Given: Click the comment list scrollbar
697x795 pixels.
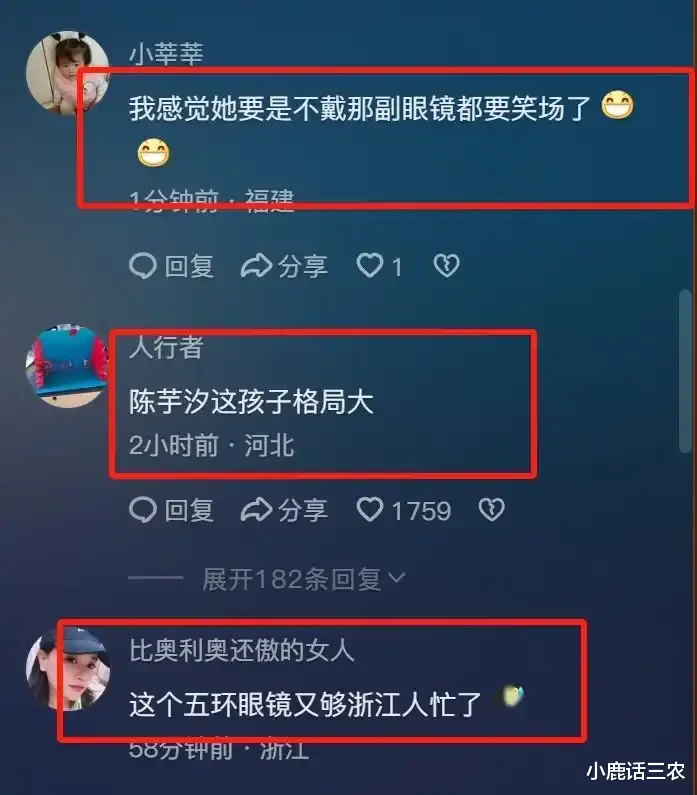Looking at the screenshot, I should click(x=685, y=371).
